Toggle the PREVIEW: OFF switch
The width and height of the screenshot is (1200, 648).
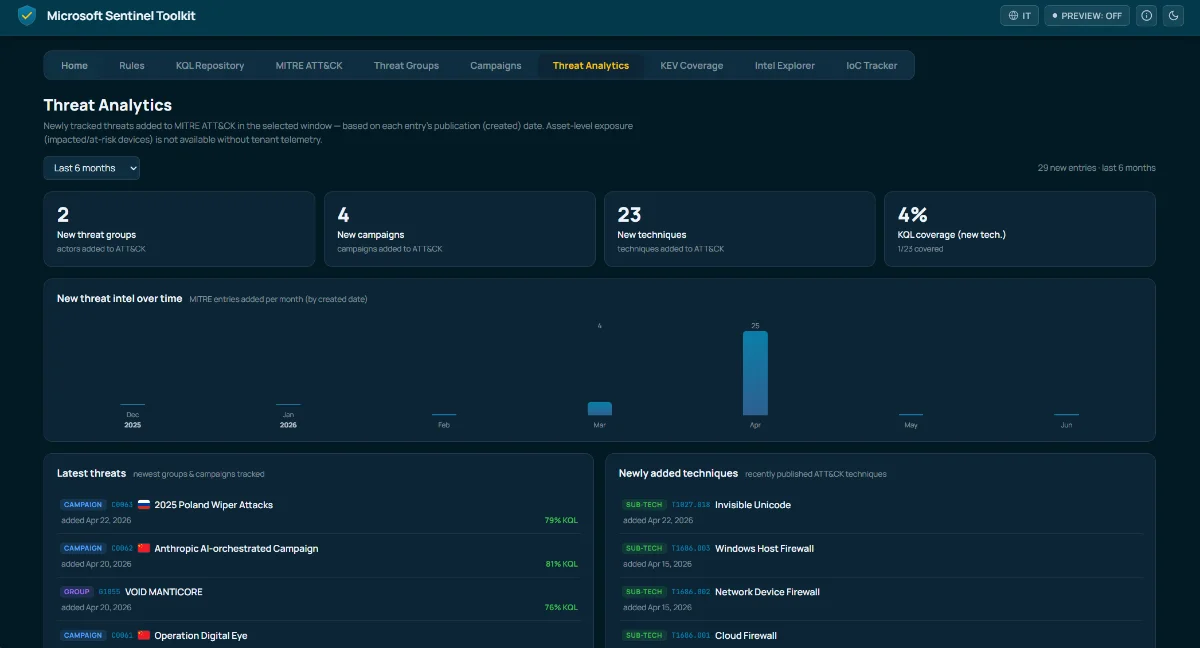click(1087, 16)
